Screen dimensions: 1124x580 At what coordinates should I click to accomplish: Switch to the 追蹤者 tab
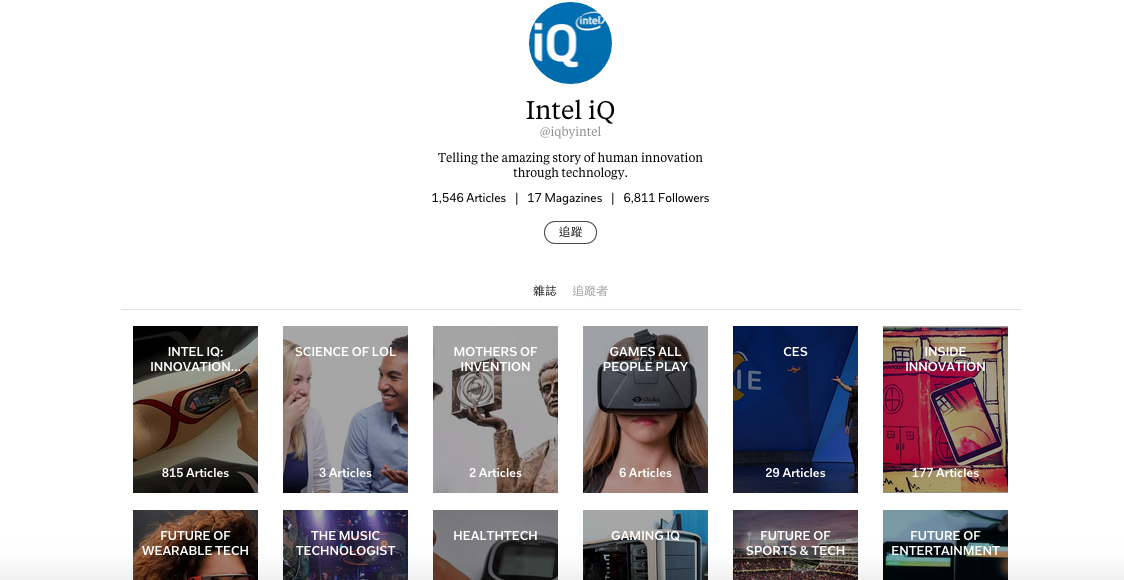tap(590, 291)
